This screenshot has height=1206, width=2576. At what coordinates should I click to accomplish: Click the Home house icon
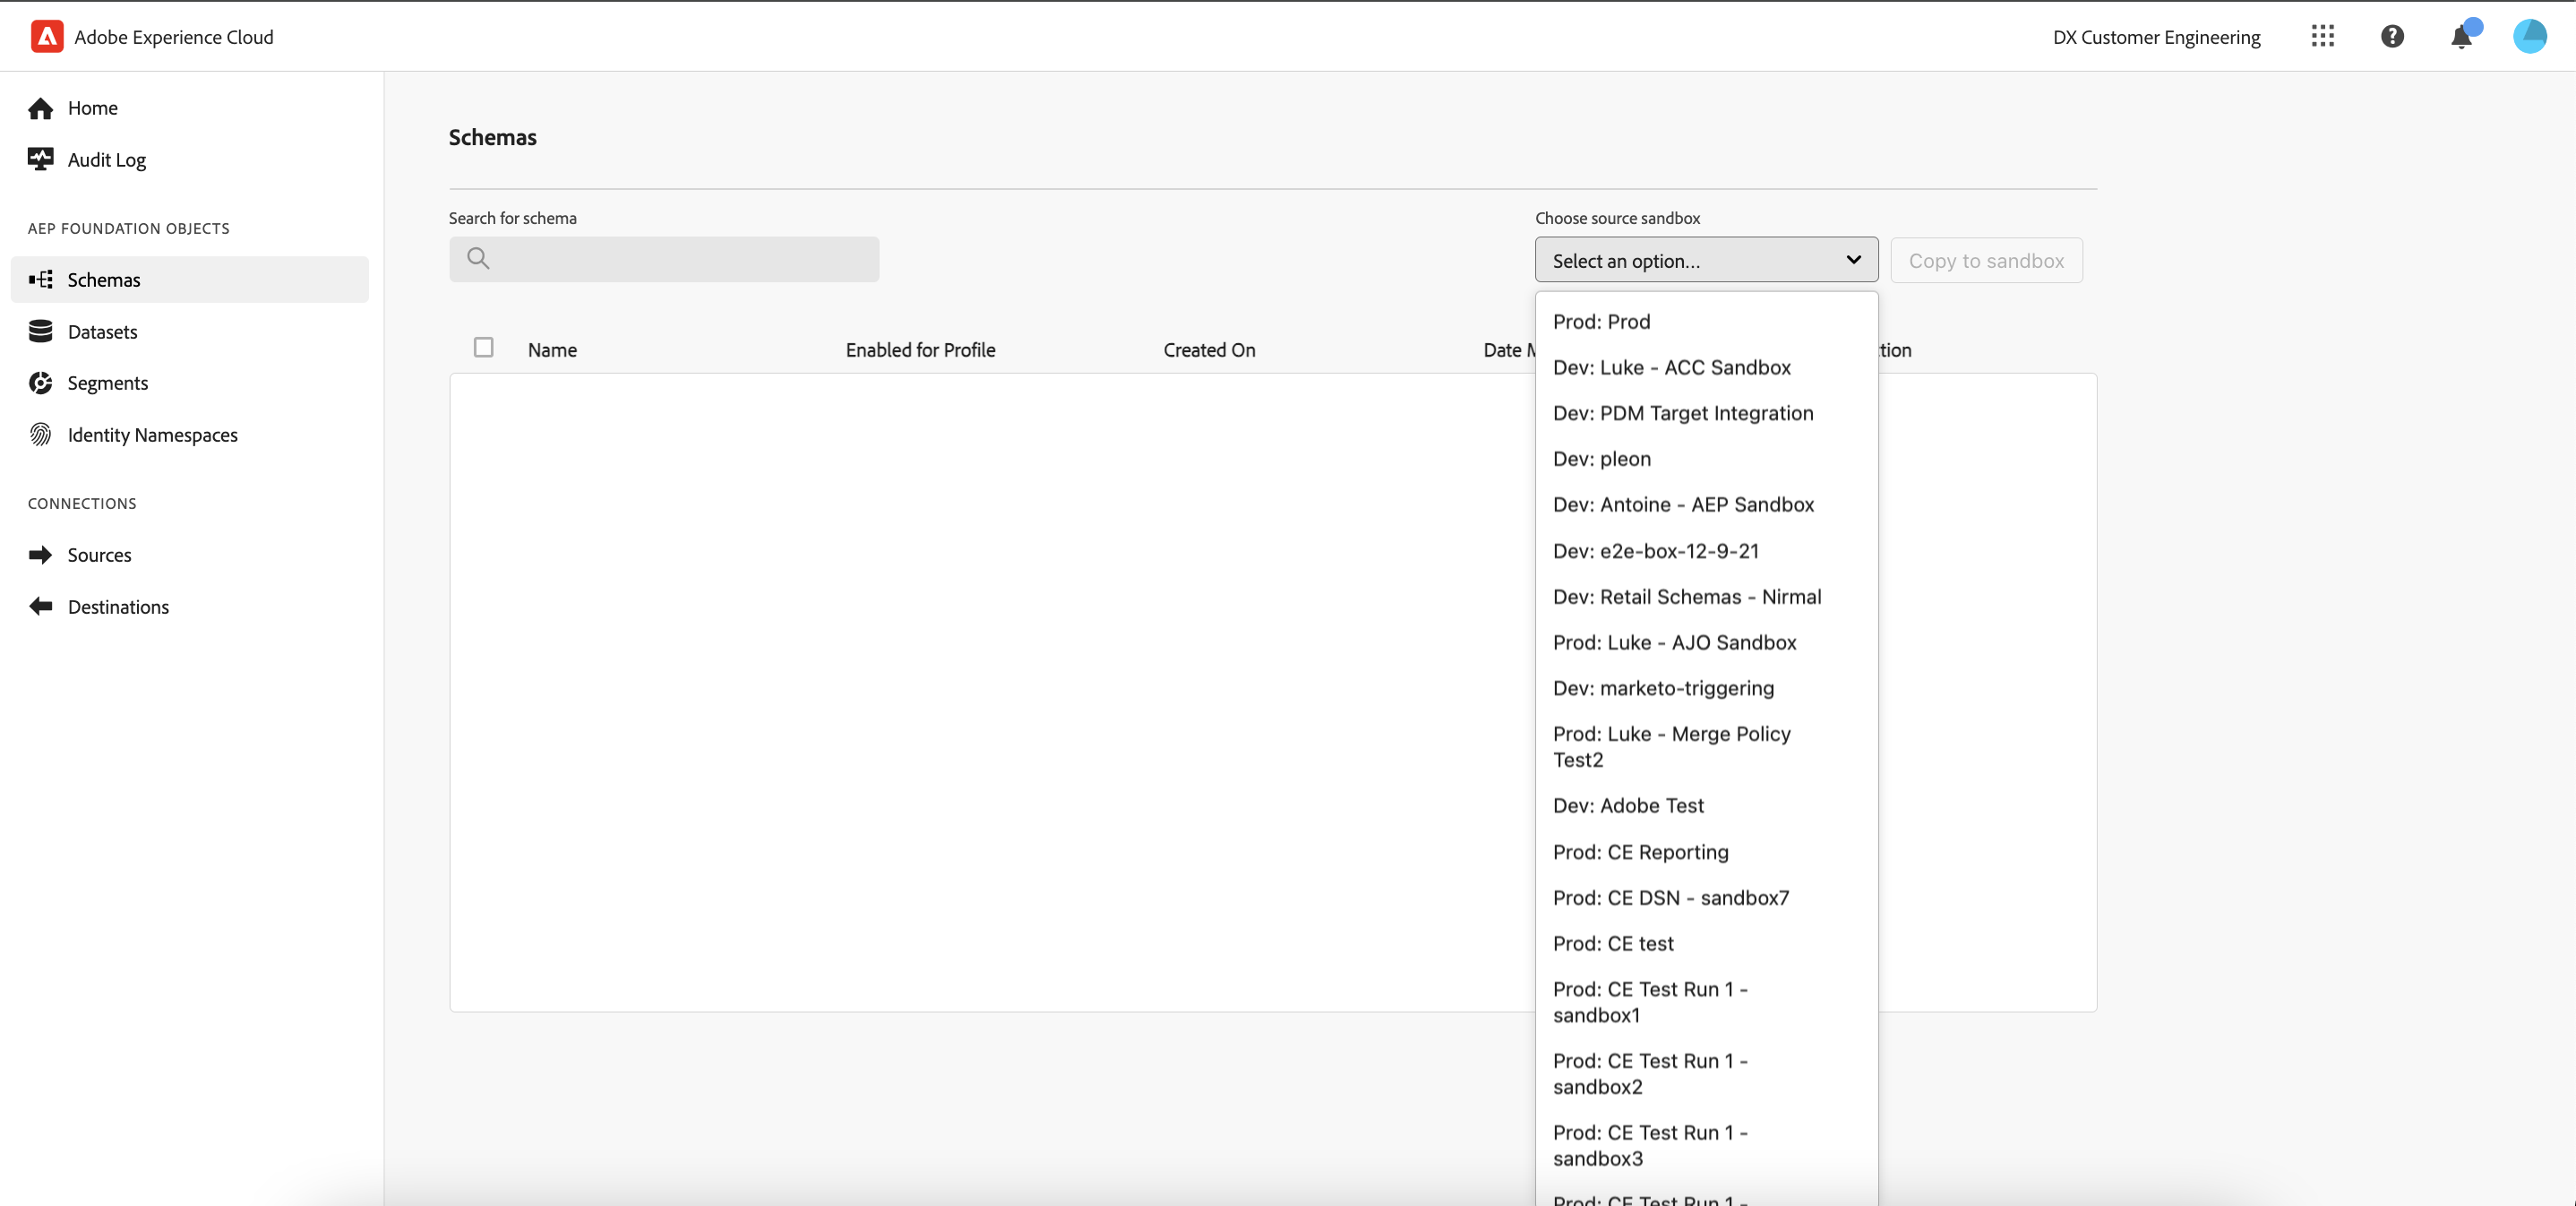(41, 108)
